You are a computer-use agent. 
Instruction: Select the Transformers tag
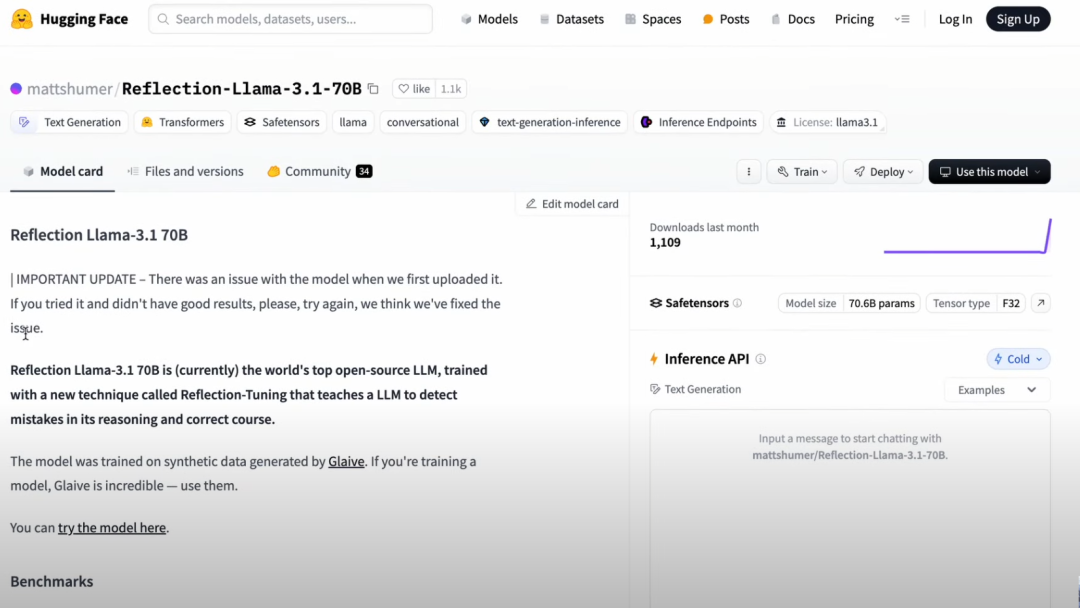click(x=183, y=122)
